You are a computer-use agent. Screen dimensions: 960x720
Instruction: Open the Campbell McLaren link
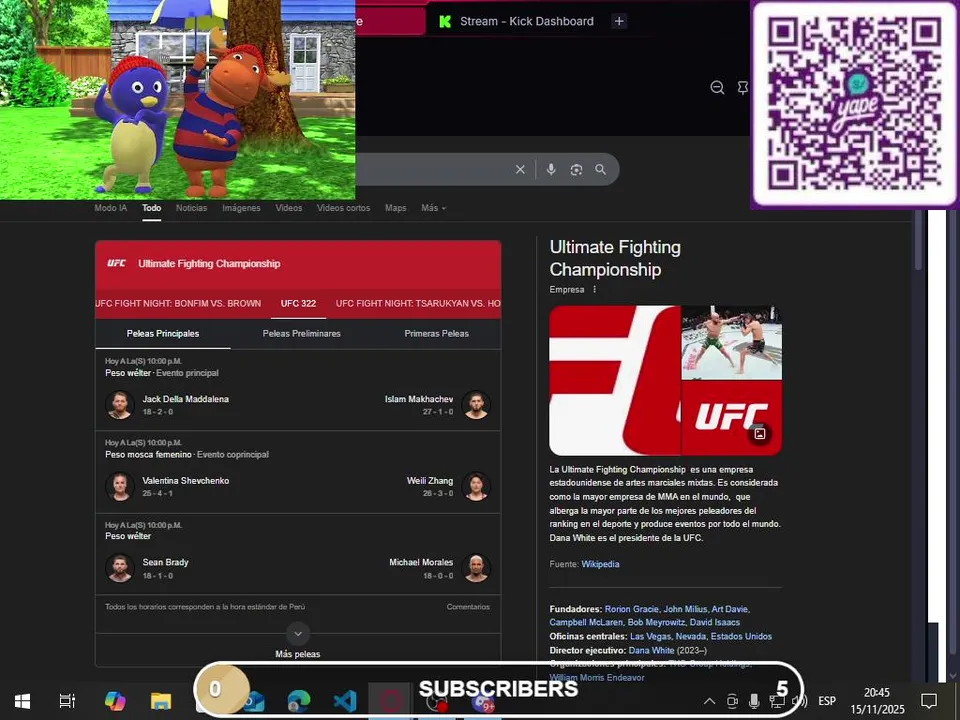(x=586, y=623)
